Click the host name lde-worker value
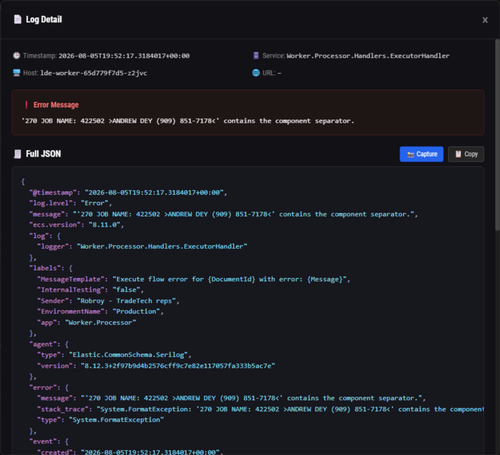 point(94,73)
